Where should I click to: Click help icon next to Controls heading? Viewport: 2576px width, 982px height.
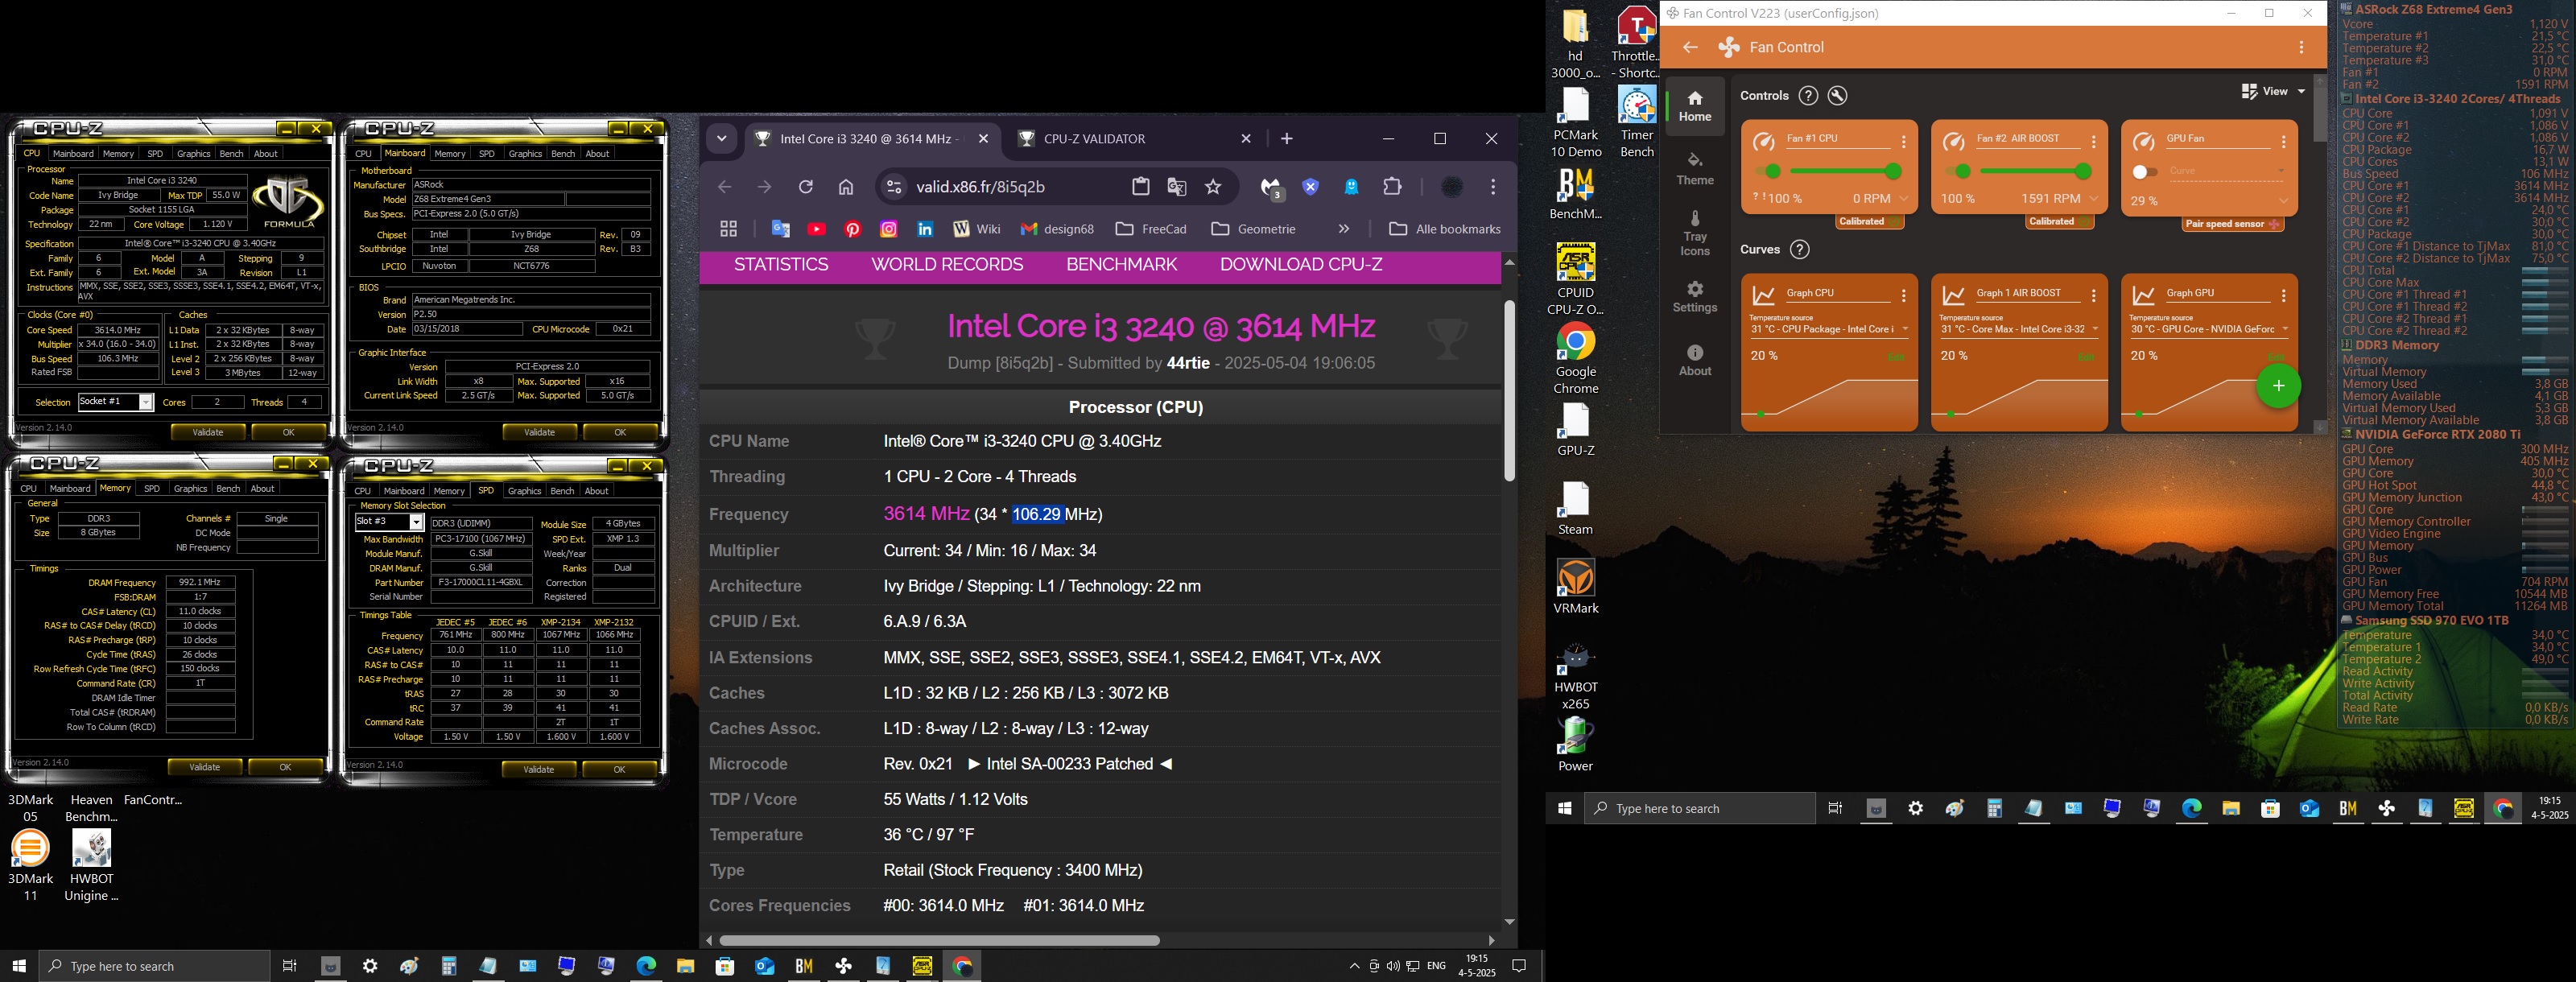[1808, 96]
